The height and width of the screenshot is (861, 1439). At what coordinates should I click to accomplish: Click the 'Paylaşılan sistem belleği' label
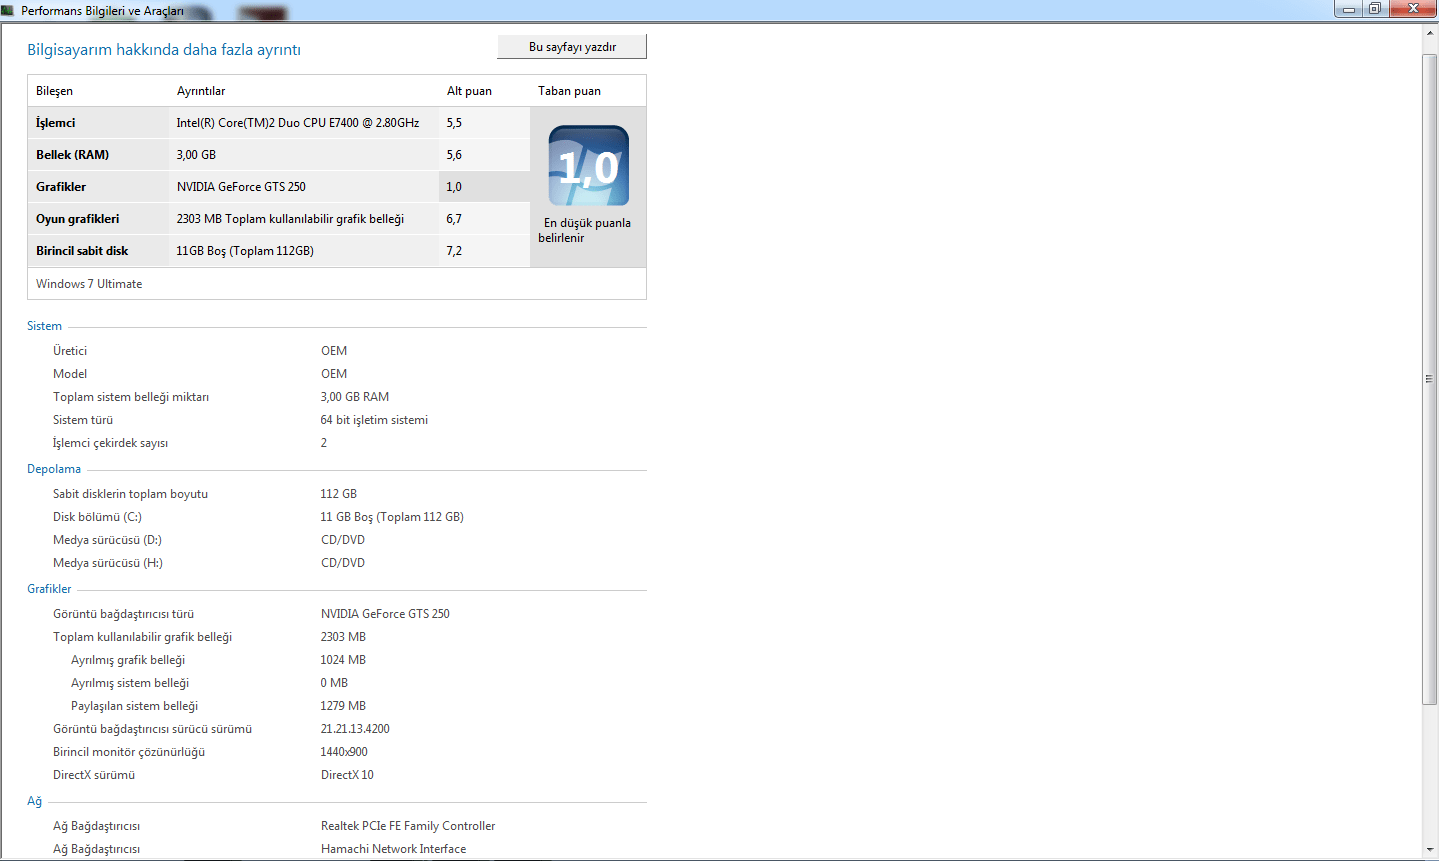tap(134, 706)
